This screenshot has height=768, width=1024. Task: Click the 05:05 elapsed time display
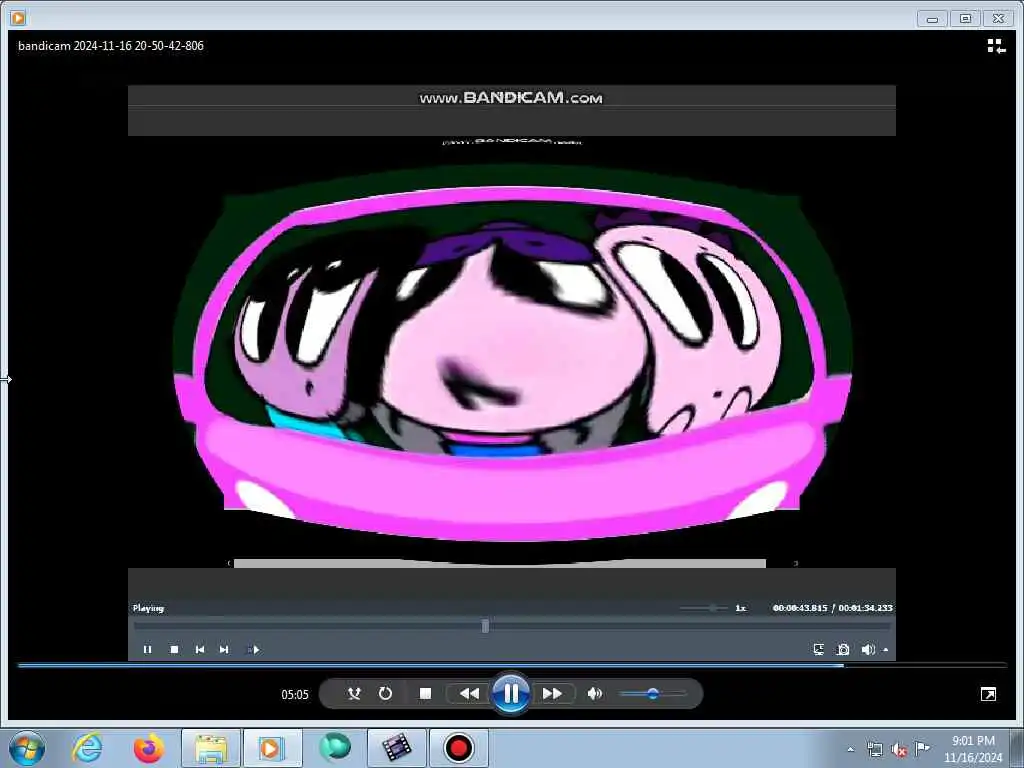295,694
